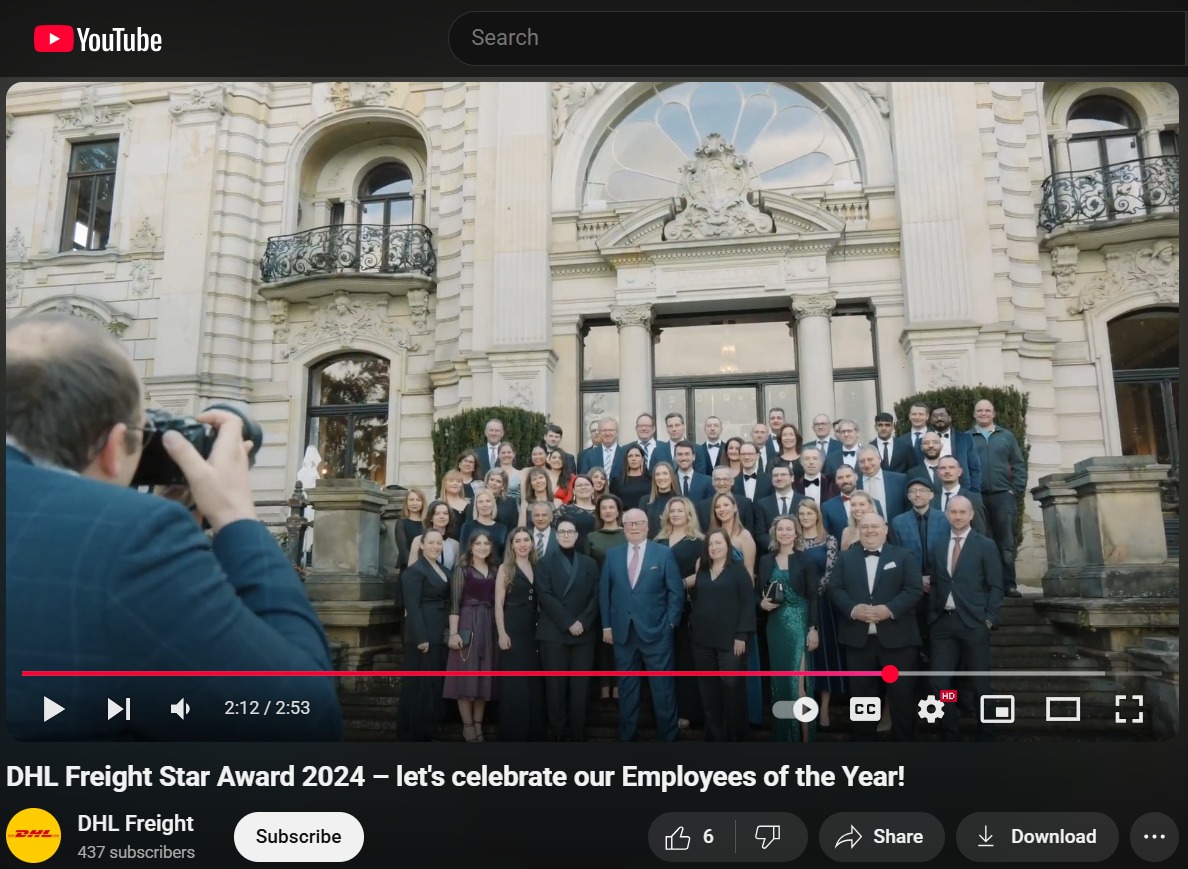Viewport: 1188px width, 869px height.
Task: Subscribe to DHL Freight
Action: coord(298,837)
